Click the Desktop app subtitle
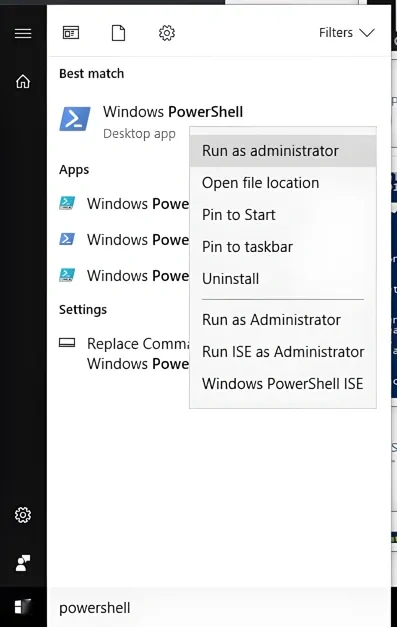 (139, 133)
